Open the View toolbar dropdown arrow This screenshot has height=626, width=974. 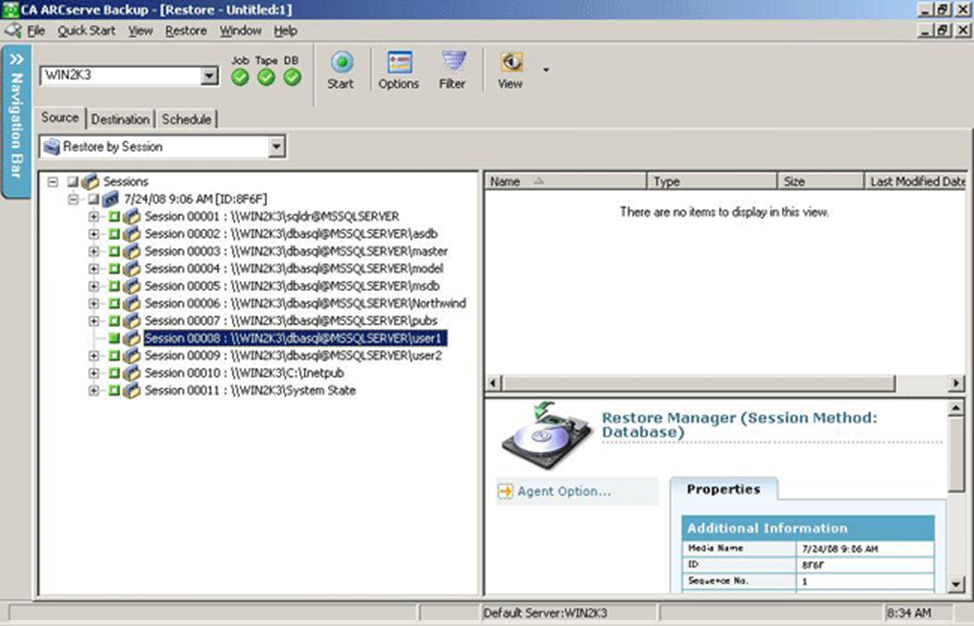click(x=546, y=70)
